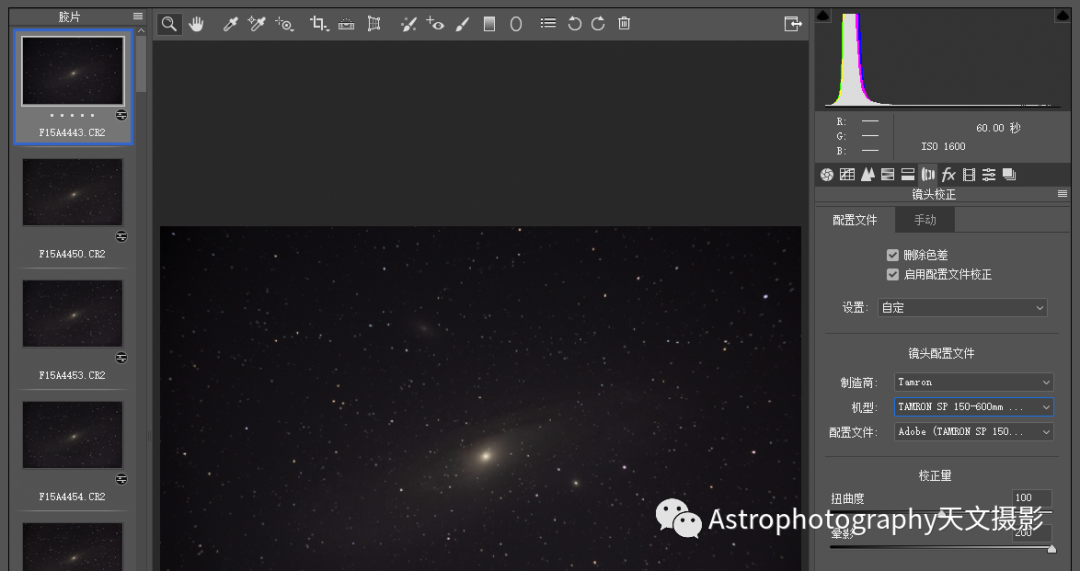Screen dimensions: 1080x571
Task: Switch to the 手动 tab
Action: click(925, 220)
